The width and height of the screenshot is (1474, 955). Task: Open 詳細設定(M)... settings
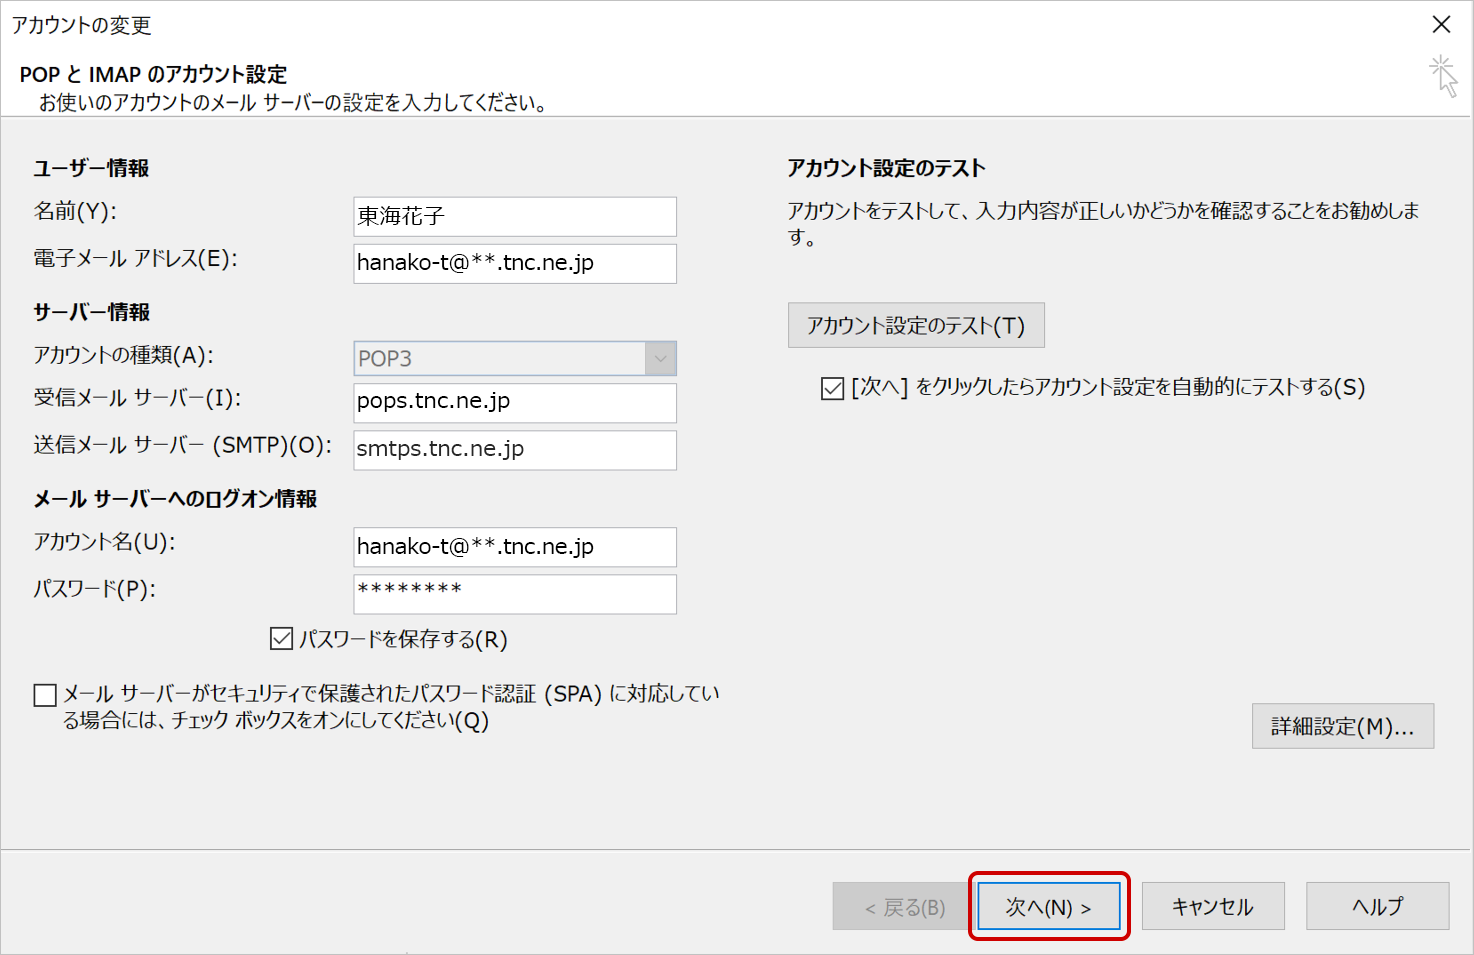1343,726
